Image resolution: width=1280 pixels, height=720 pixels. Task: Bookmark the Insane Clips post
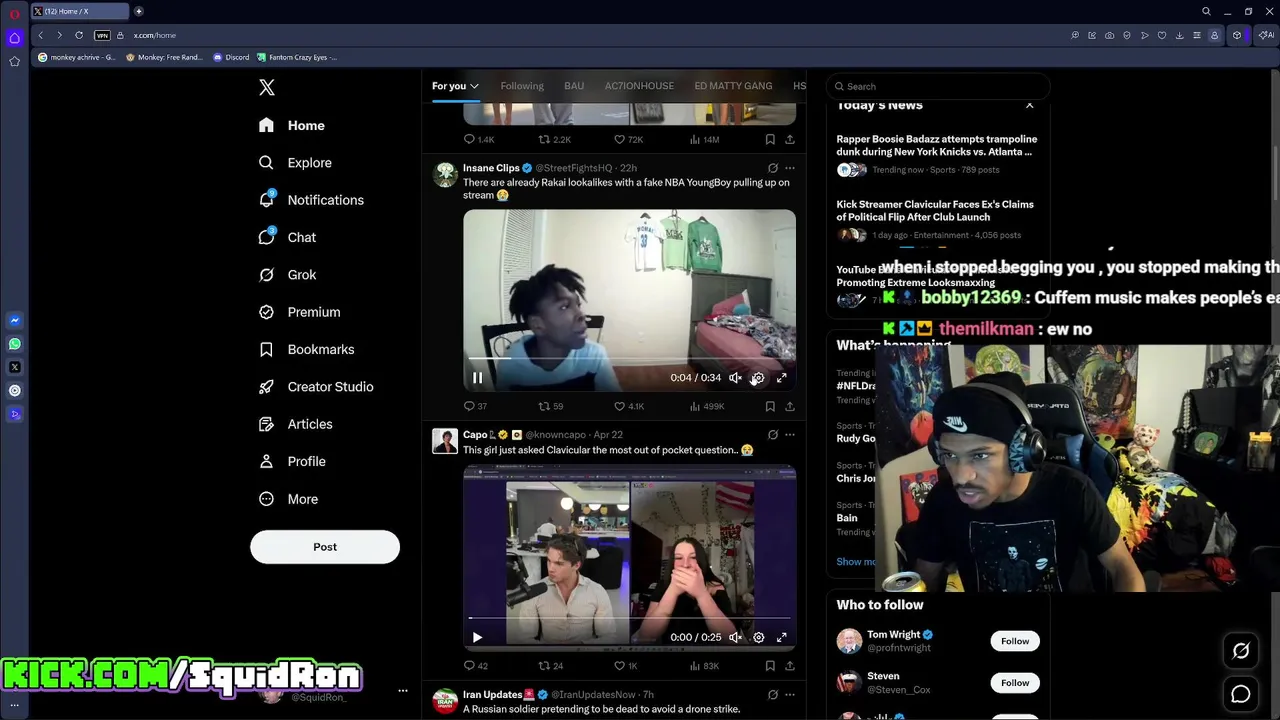(770, 406)
